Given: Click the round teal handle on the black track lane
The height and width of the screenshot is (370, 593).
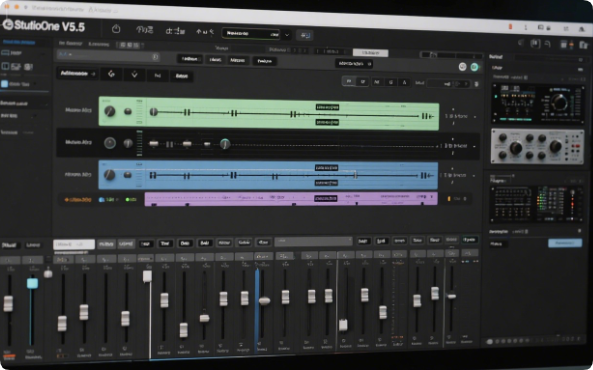Looking at the screenshot, I should (x=225, y=144).
